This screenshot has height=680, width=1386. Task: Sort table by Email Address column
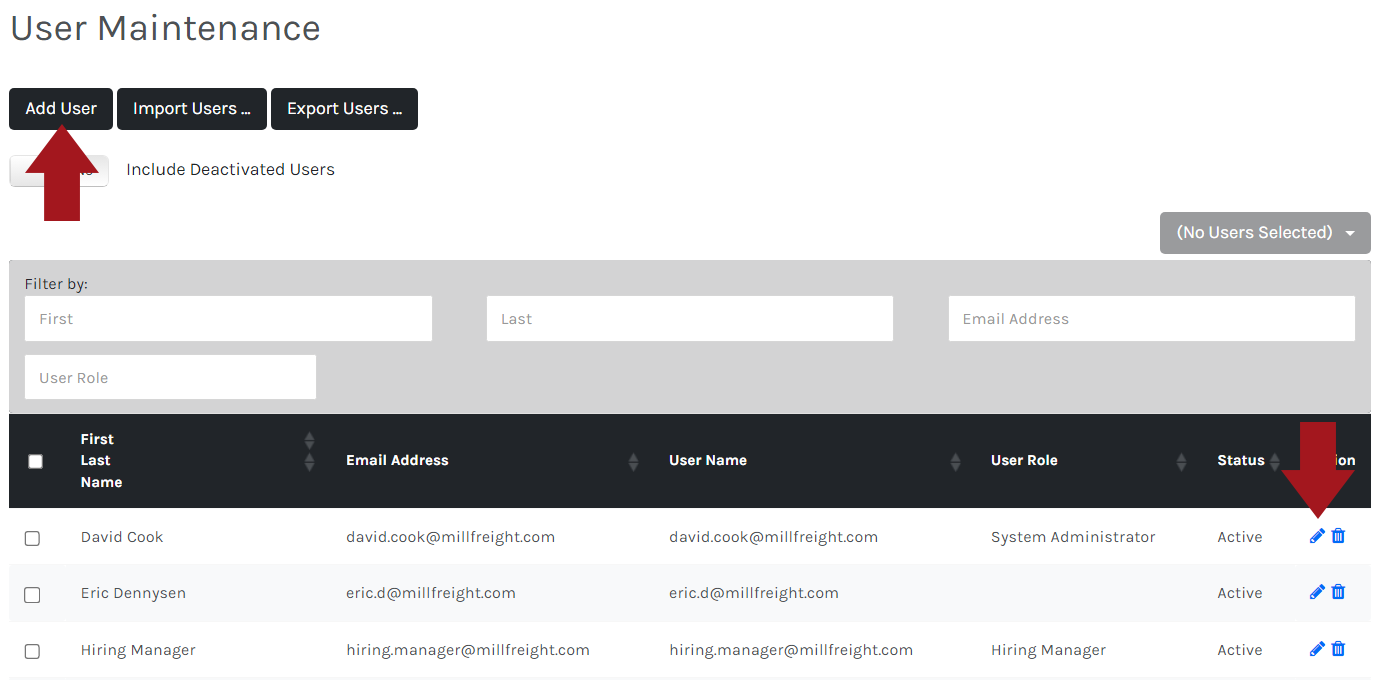pyautogui.click(x=633, y=461)
